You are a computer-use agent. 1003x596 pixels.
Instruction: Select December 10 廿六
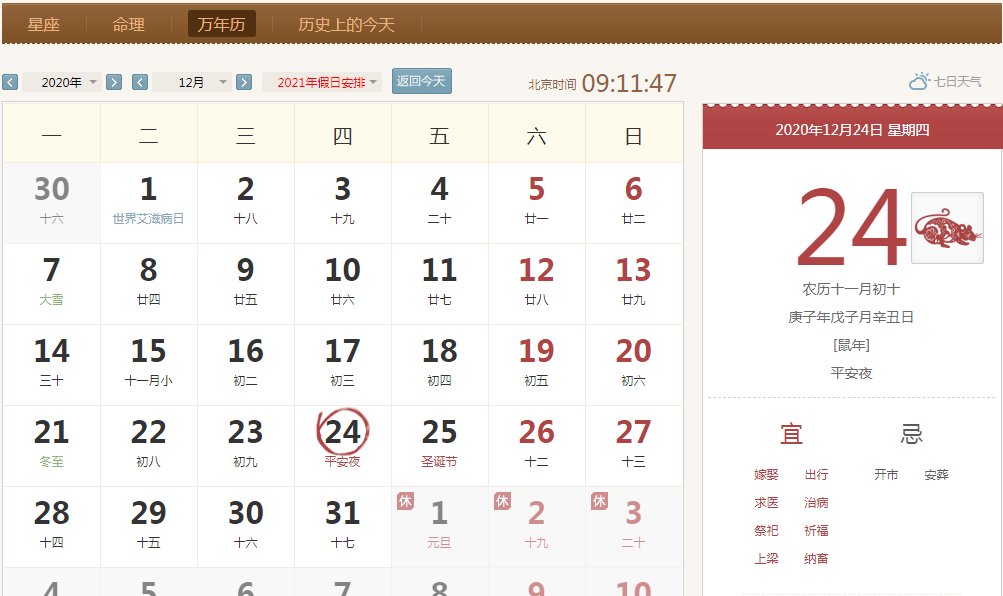[x=343, y=284]
